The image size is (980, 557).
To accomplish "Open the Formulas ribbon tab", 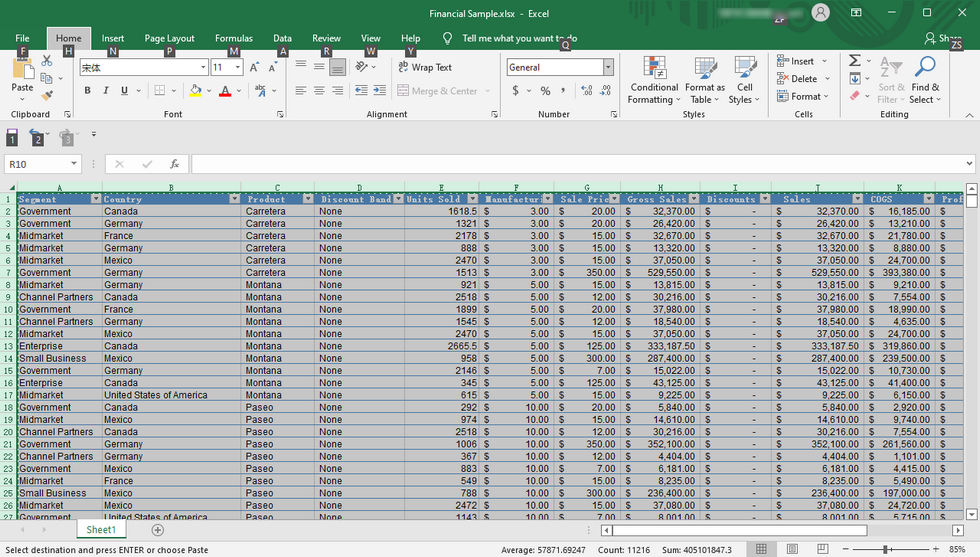I will pyautogui.click(x=233, y=38).
